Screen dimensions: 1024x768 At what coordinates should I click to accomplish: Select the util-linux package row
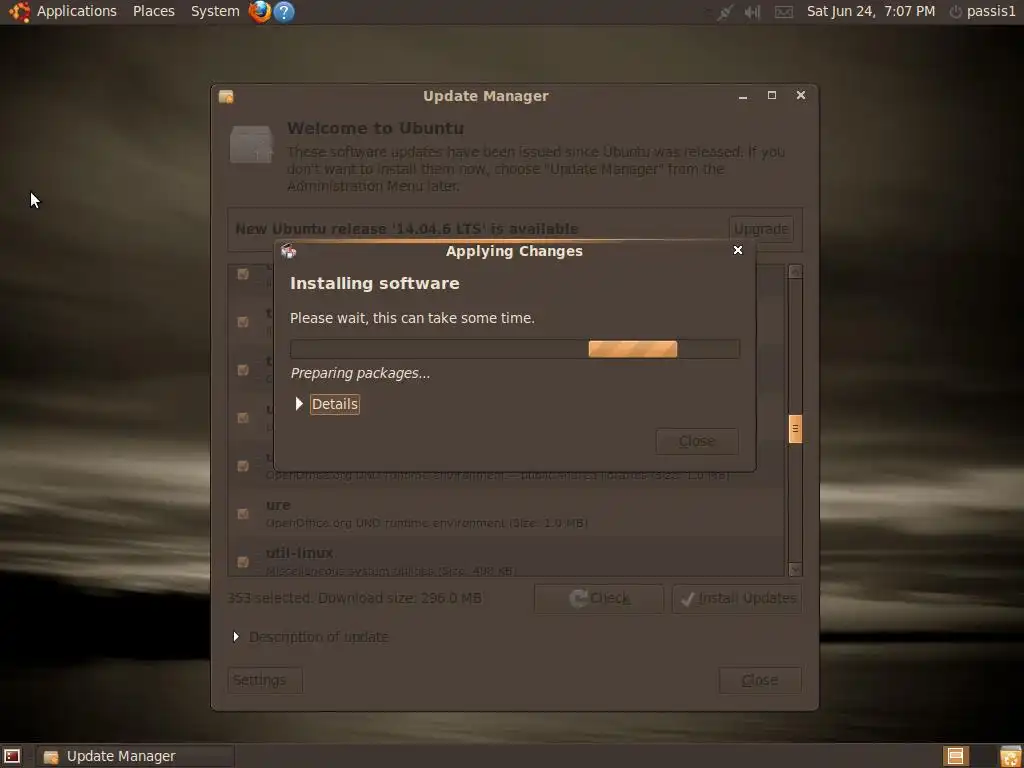tap(506, 557)
